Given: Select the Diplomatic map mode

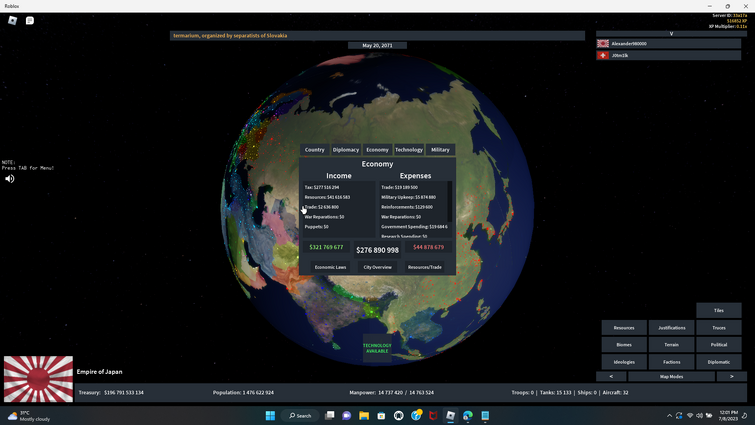Looking at the screenshot, I should [x=718, y=362].
